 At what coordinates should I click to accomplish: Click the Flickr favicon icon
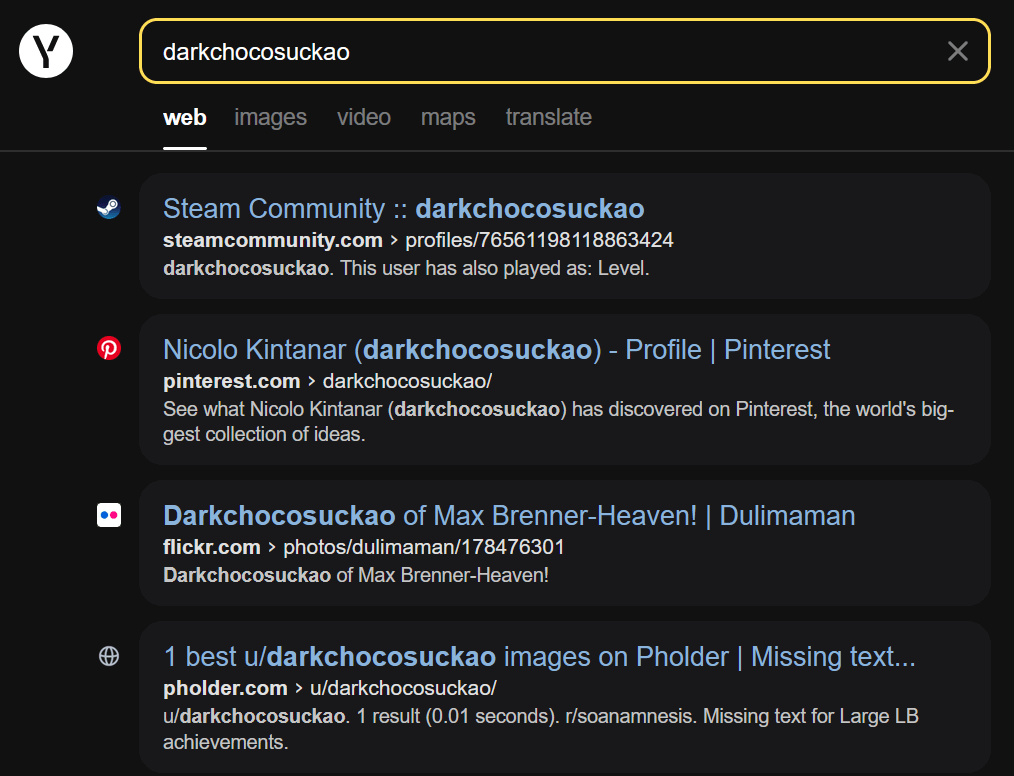point(109,515)
